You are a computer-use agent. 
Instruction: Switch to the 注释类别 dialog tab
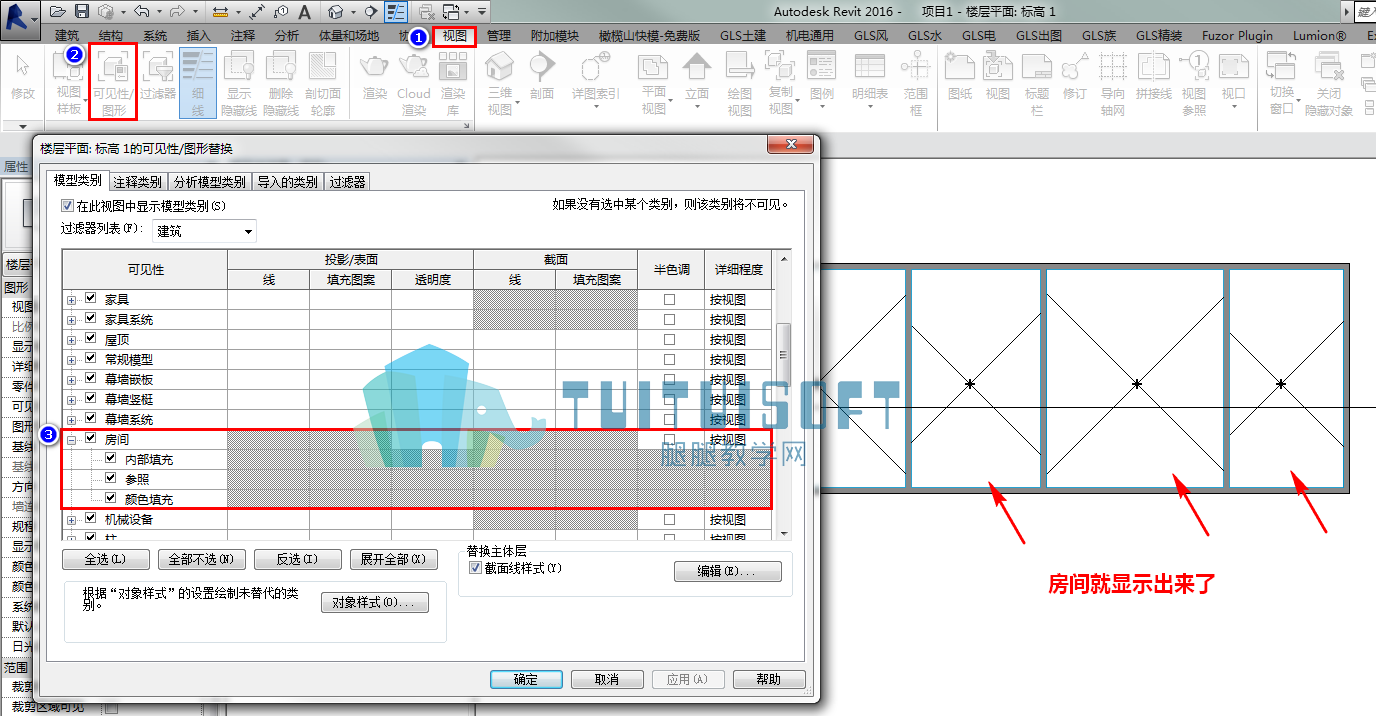[x=137, y=182]
